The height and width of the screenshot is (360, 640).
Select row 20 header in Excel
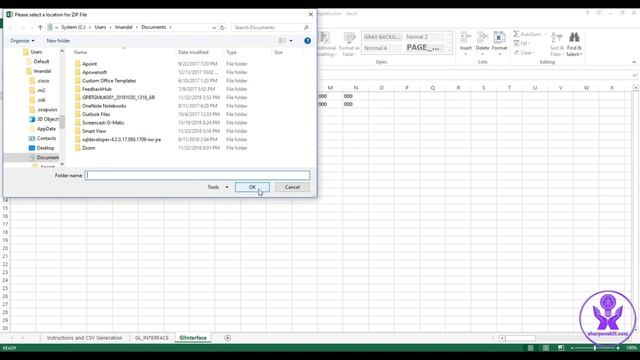(x=5, y=248)
